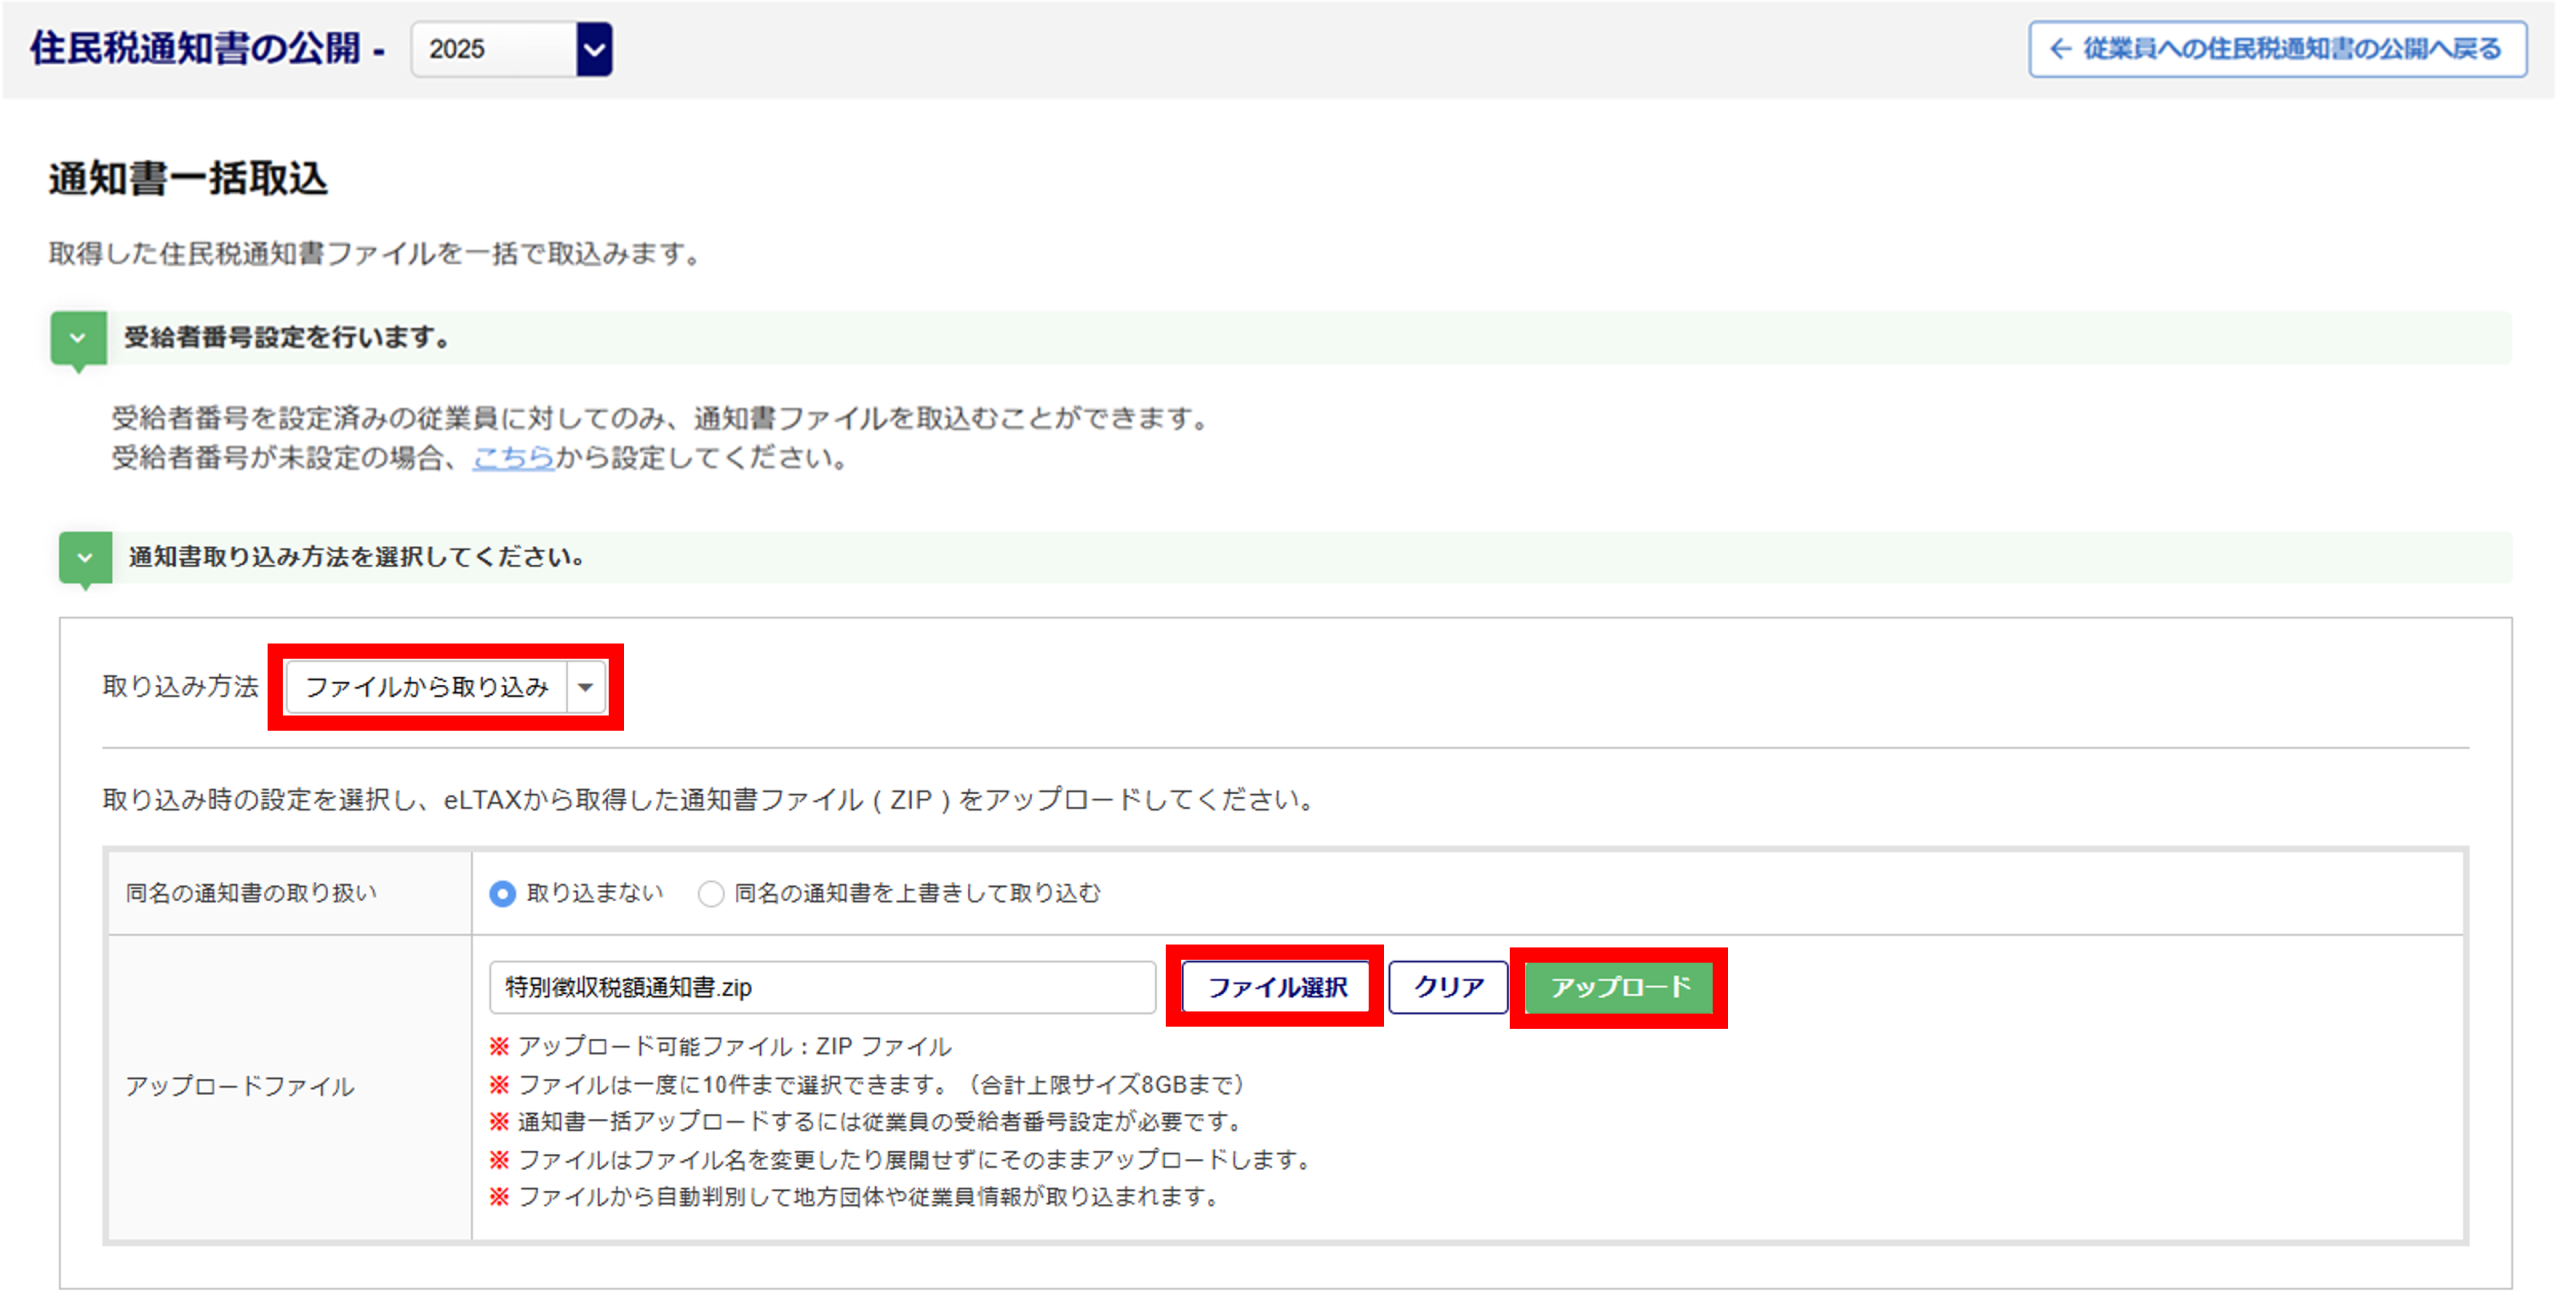Viewport: 2560px width, 1303px height.
Task: Open the ファイルから取り込み import method dropdown
Action: pos(427,687)
